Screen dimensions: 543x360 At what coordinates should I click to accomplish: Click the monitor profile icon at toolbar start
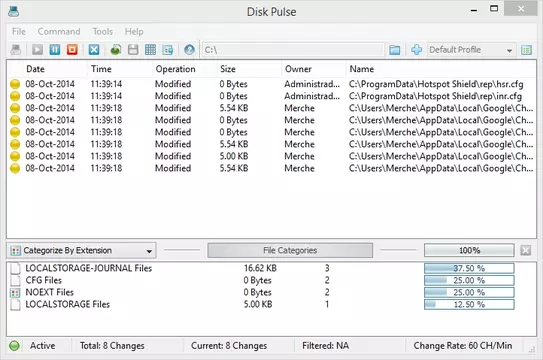pos(16,50)
